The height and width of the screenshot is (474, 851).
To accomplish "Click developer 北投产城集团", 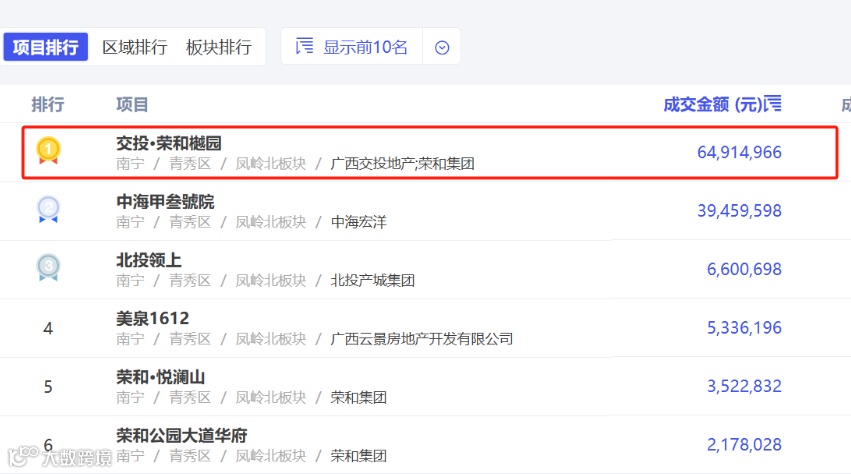I will click(373, 281).
